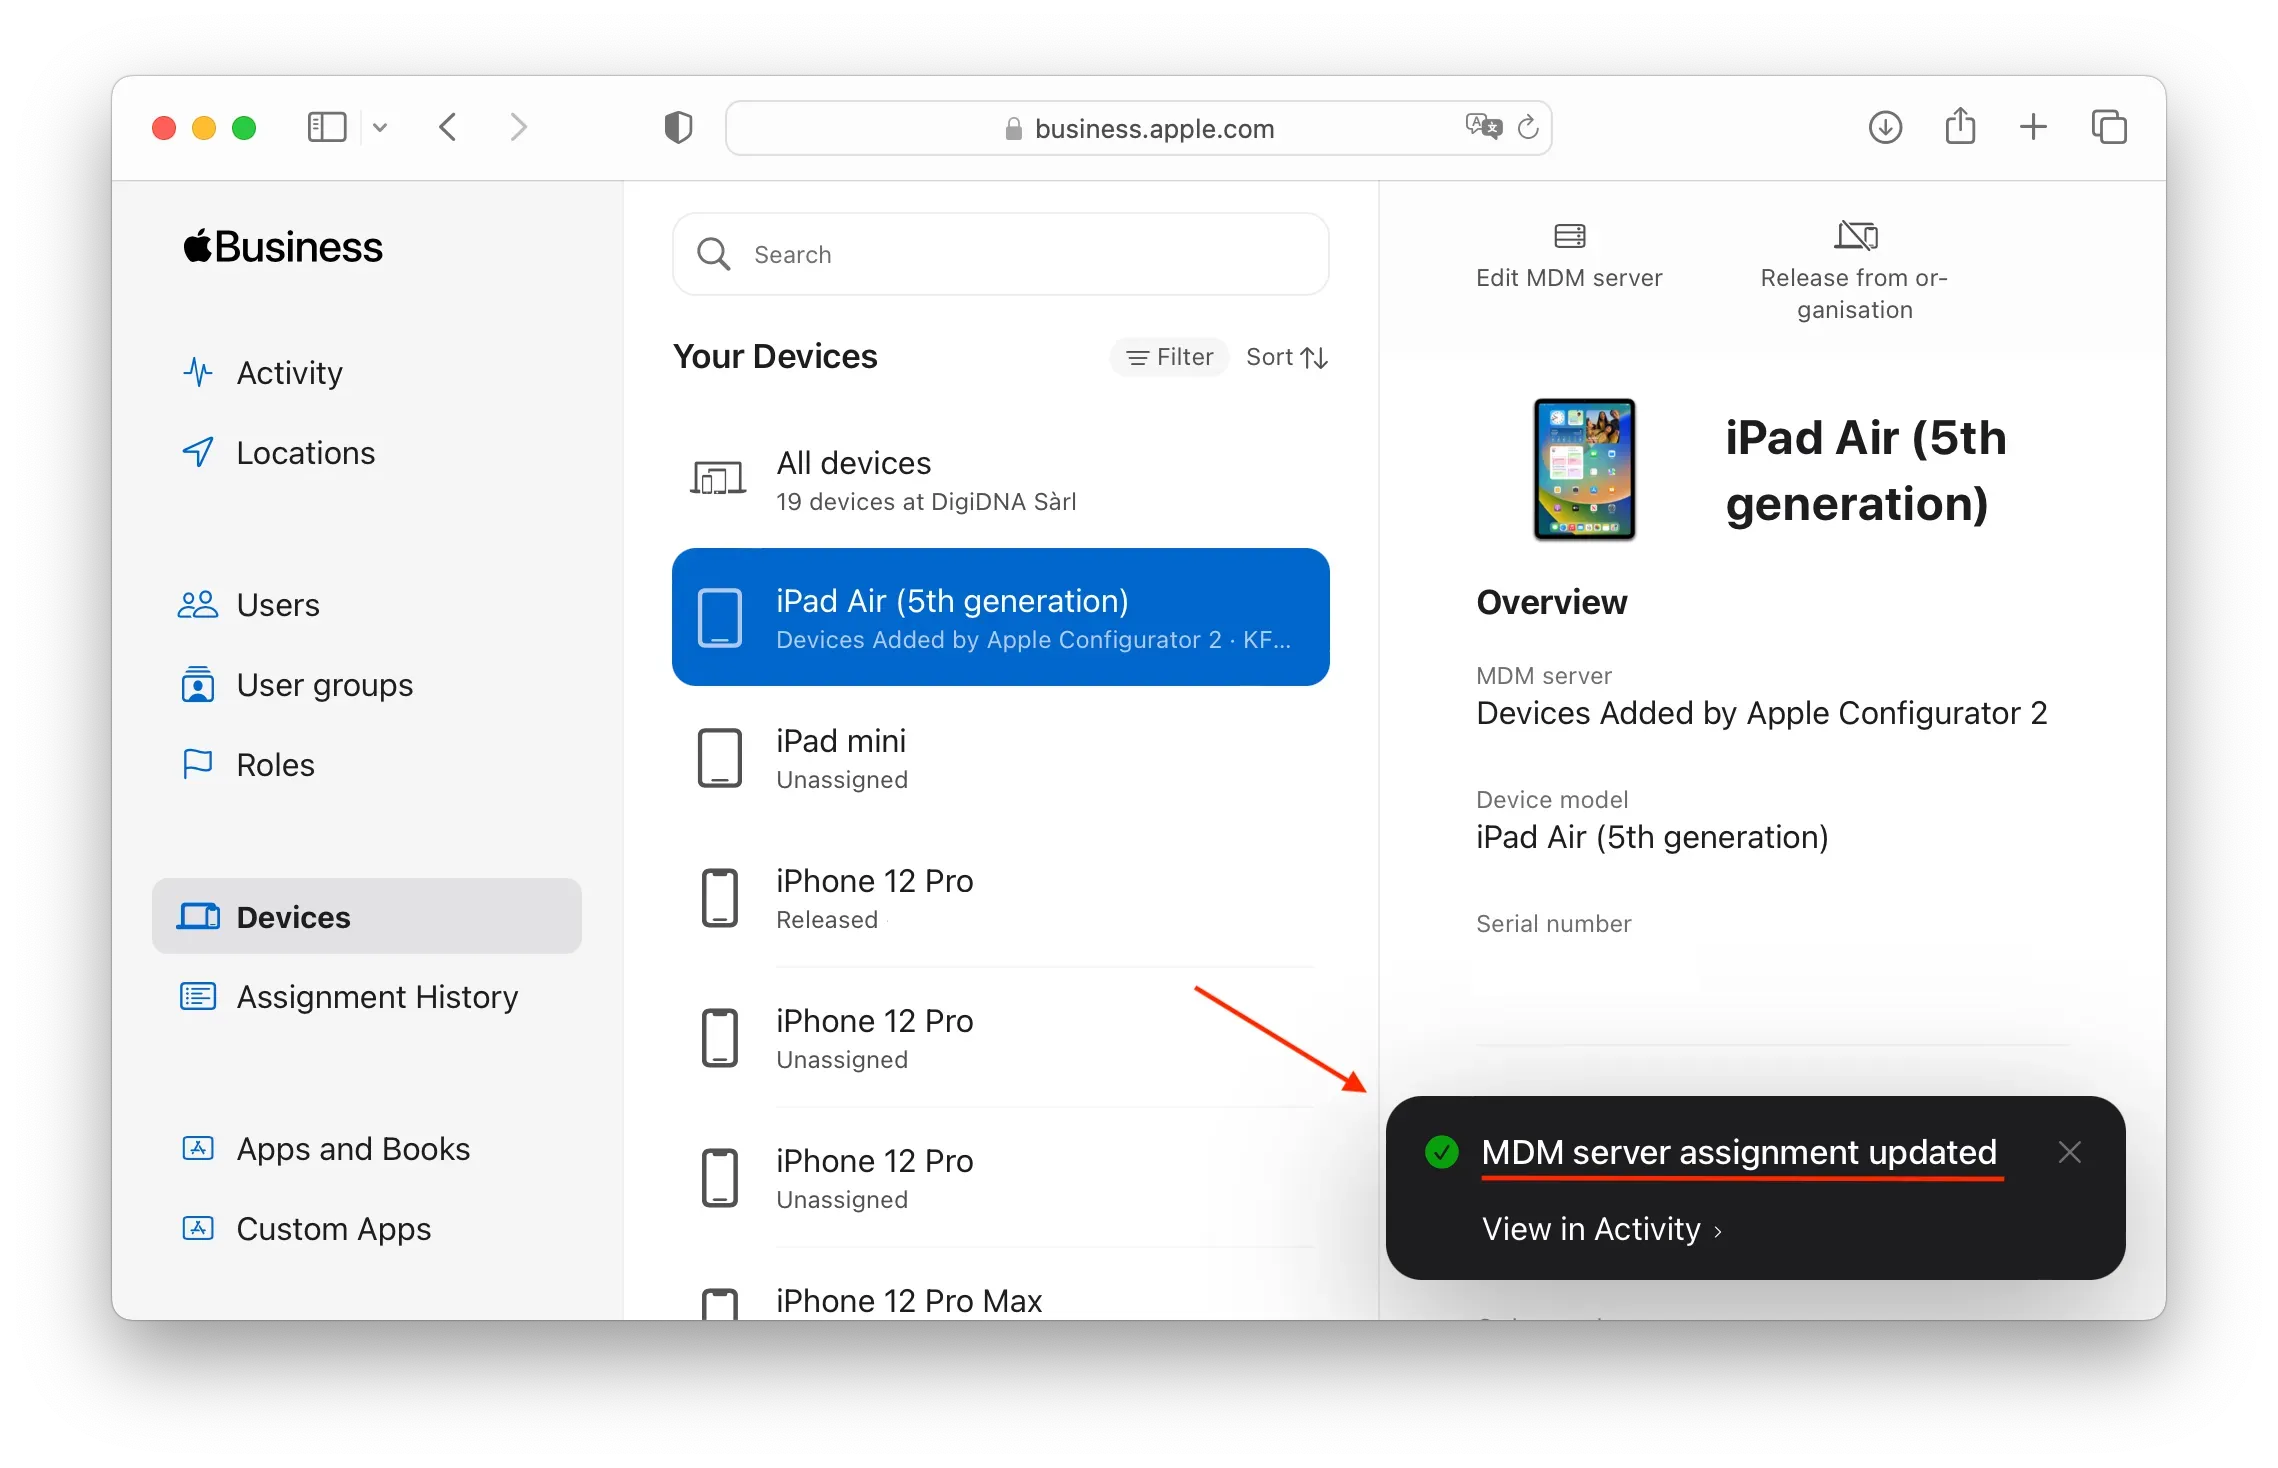Image resolution: width=2278 pixels, height=1468 pixels.
Task: Open Apps and Books section
Action: coord(352,1149)
